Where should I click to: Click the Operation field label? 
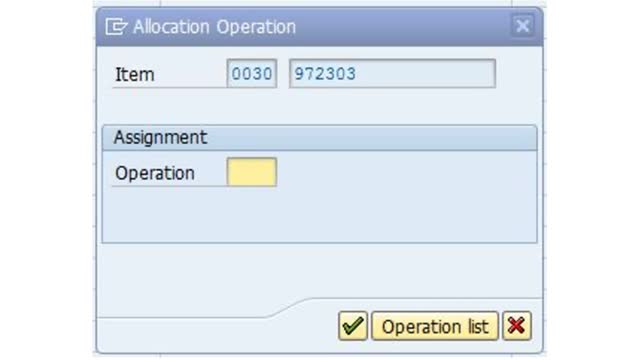point(155,173)
